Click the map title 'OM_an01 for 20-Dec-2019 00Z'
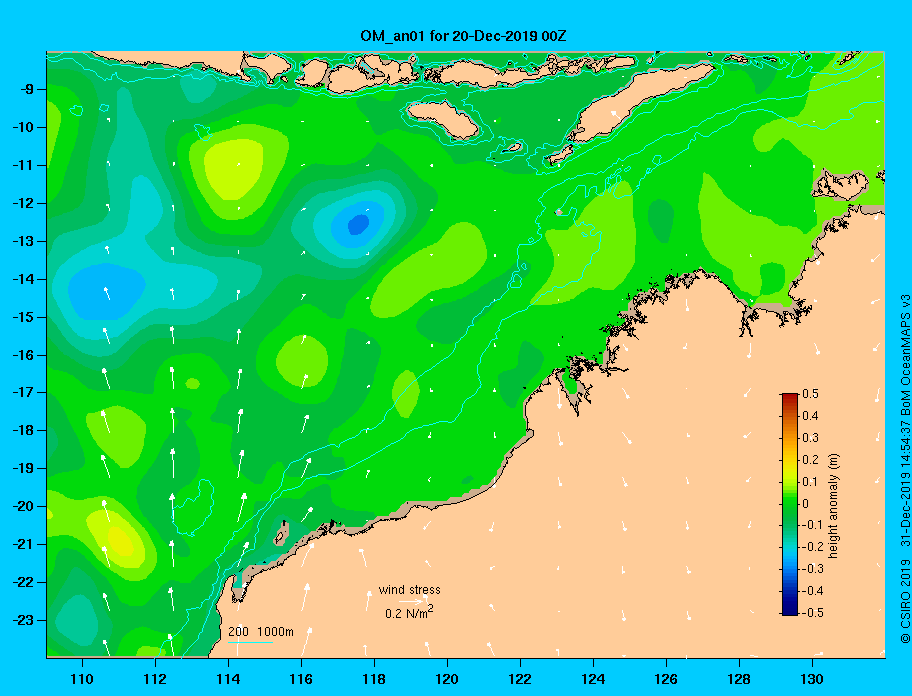The width and height of the screenshot is (912, 696). [463, 36]
